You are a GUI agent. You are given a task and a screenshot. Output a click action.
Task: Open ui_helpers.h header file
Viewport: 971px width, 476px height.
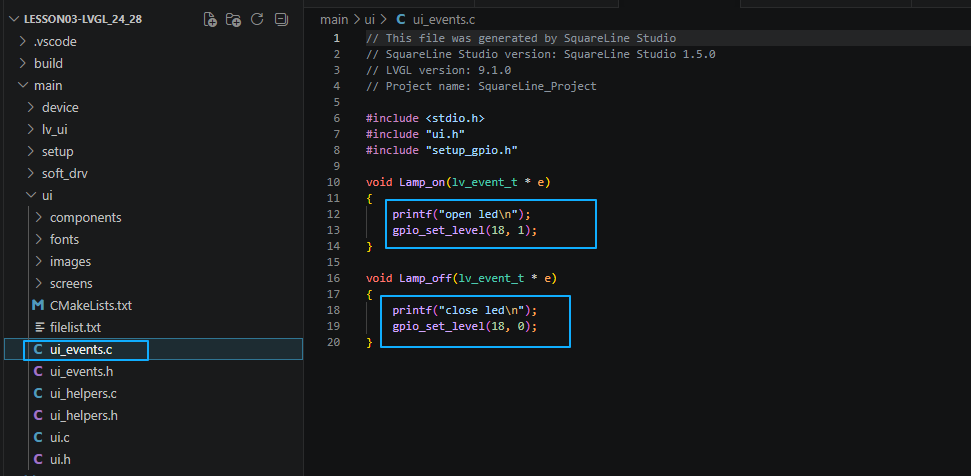(84, 415)
